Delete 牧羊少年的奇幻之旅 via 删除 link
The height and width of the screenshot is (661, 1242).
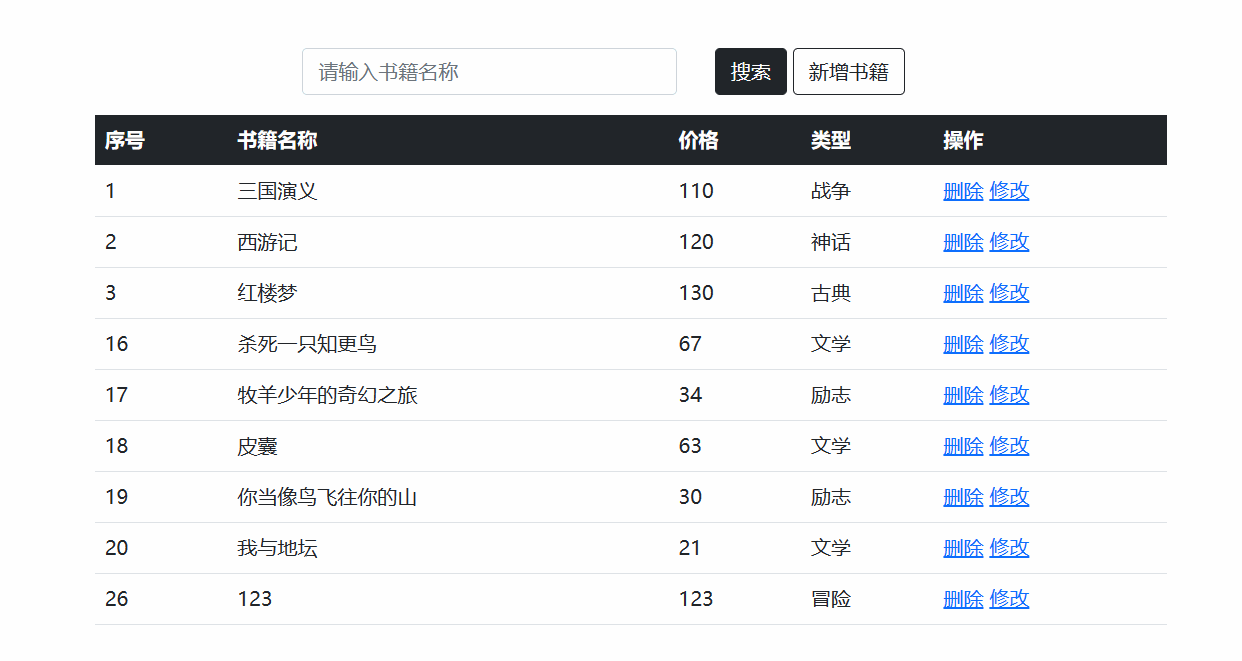tap(963, 395)
